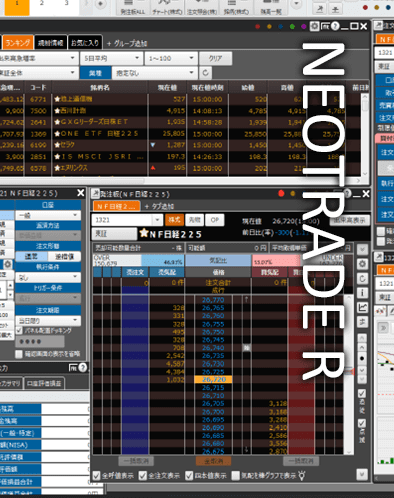This screenshot has width=394, height=498.
Task: Click the タブ追加 tab in order board
Action: click(x=159, y=206)
